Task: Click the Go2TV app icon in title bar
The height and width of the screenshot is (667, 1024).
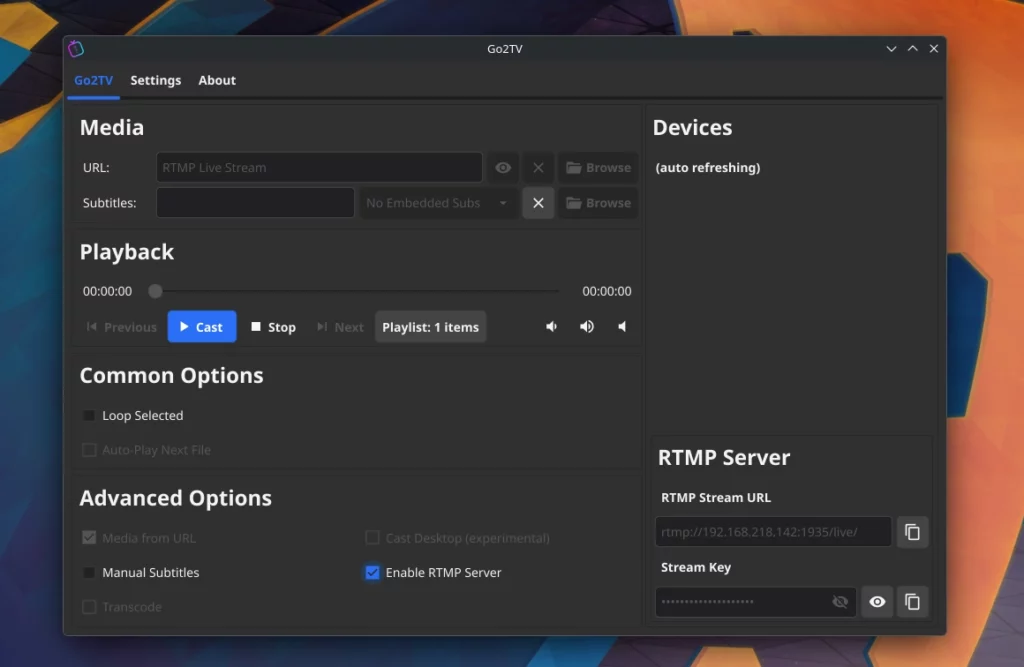Action: point(76,48)
